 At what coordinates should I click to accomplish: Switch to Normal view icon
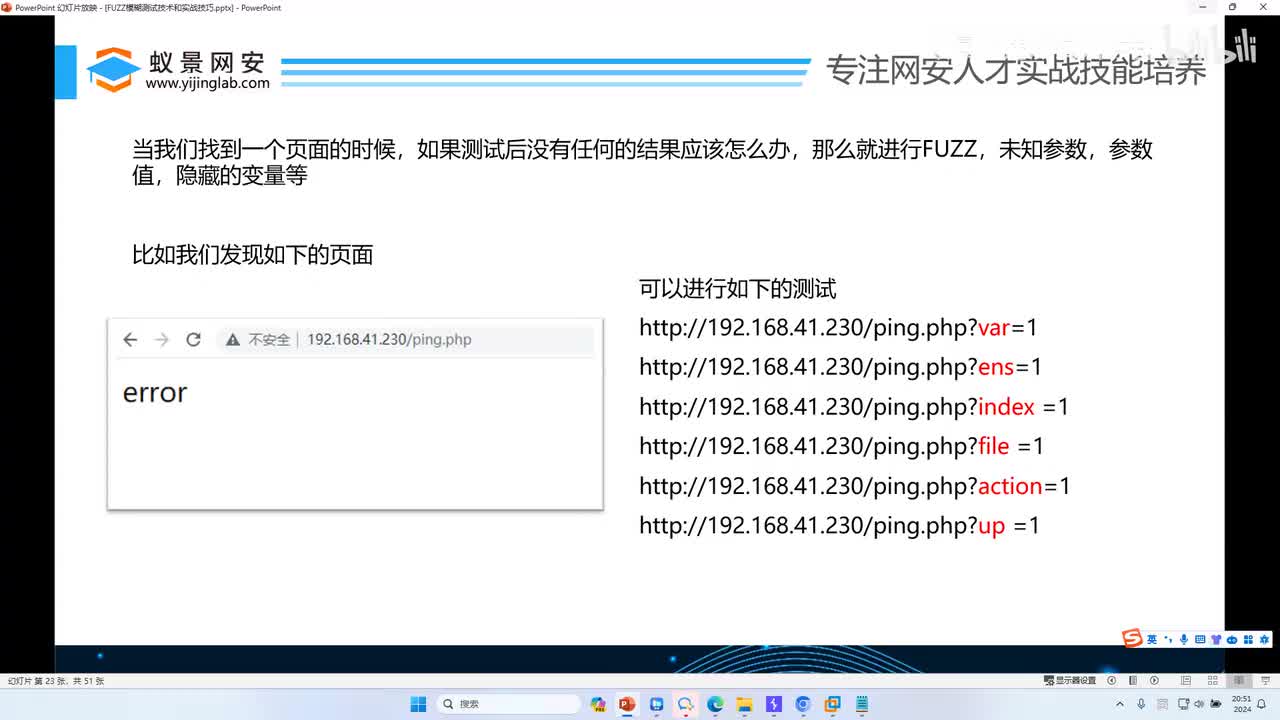point(1186,681)
